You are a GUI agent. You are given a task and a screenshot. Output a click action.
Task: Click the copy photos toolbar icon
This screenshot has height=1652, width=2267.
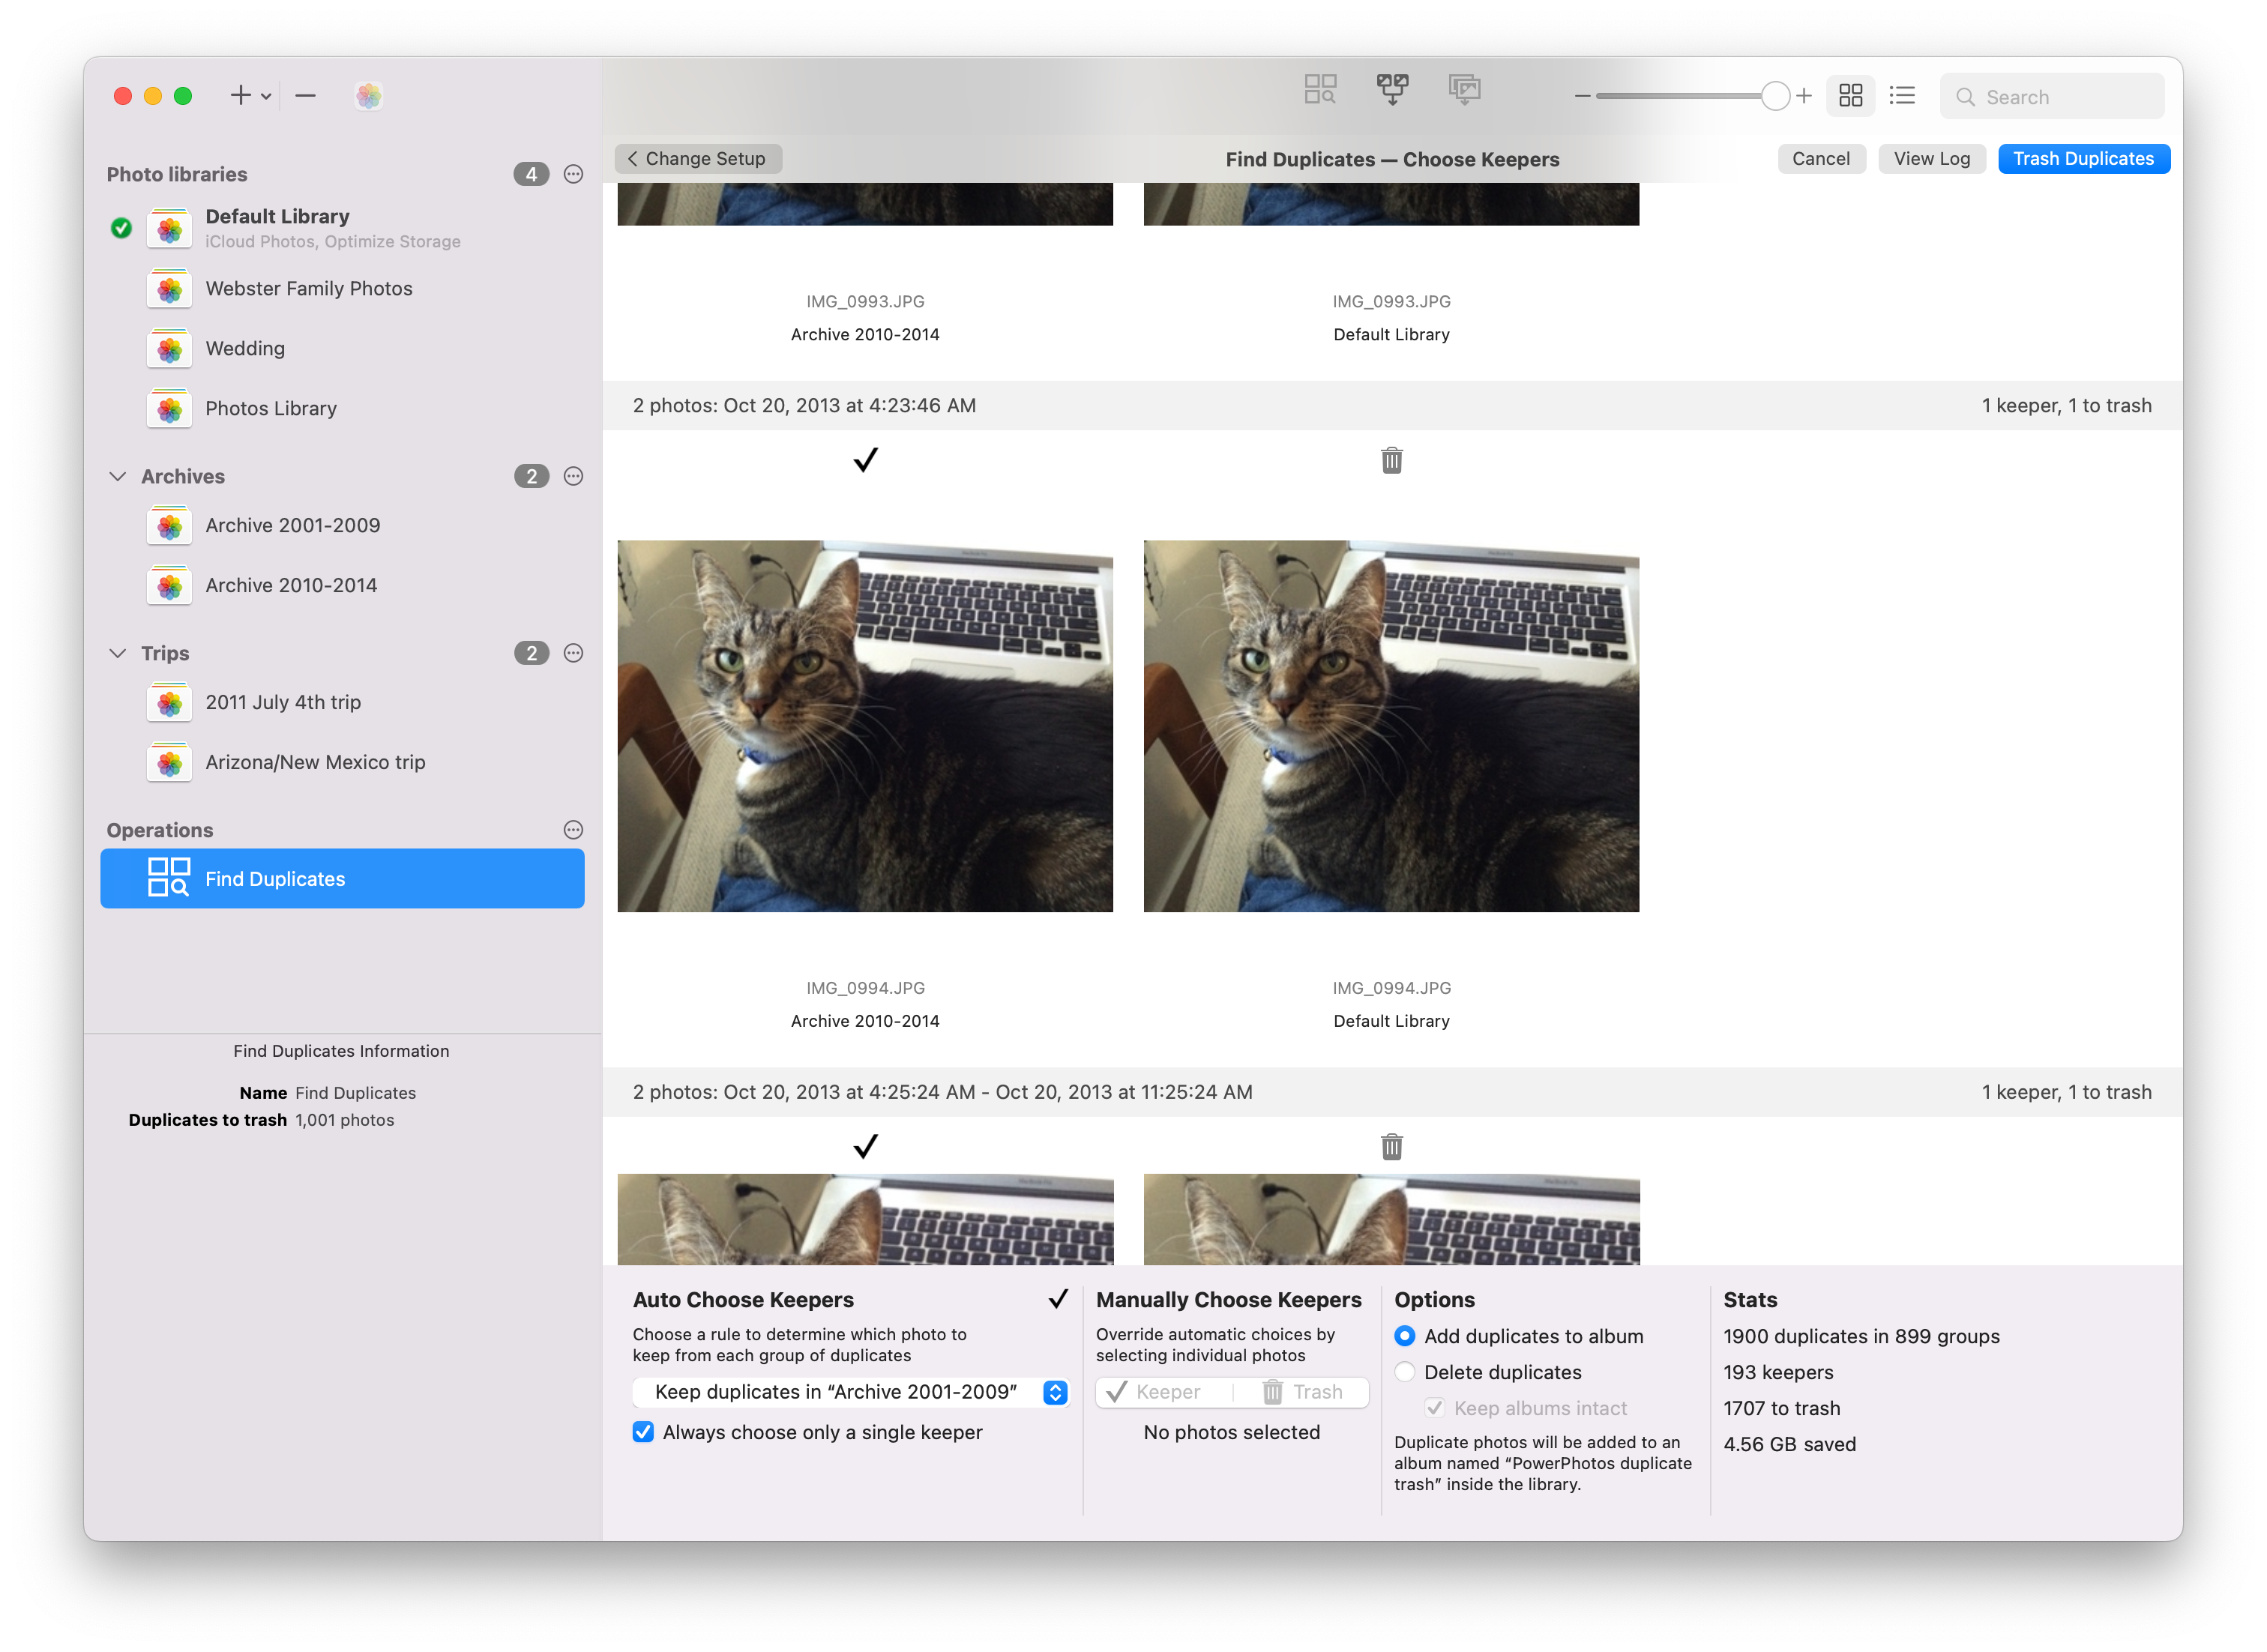[1464, 90]
